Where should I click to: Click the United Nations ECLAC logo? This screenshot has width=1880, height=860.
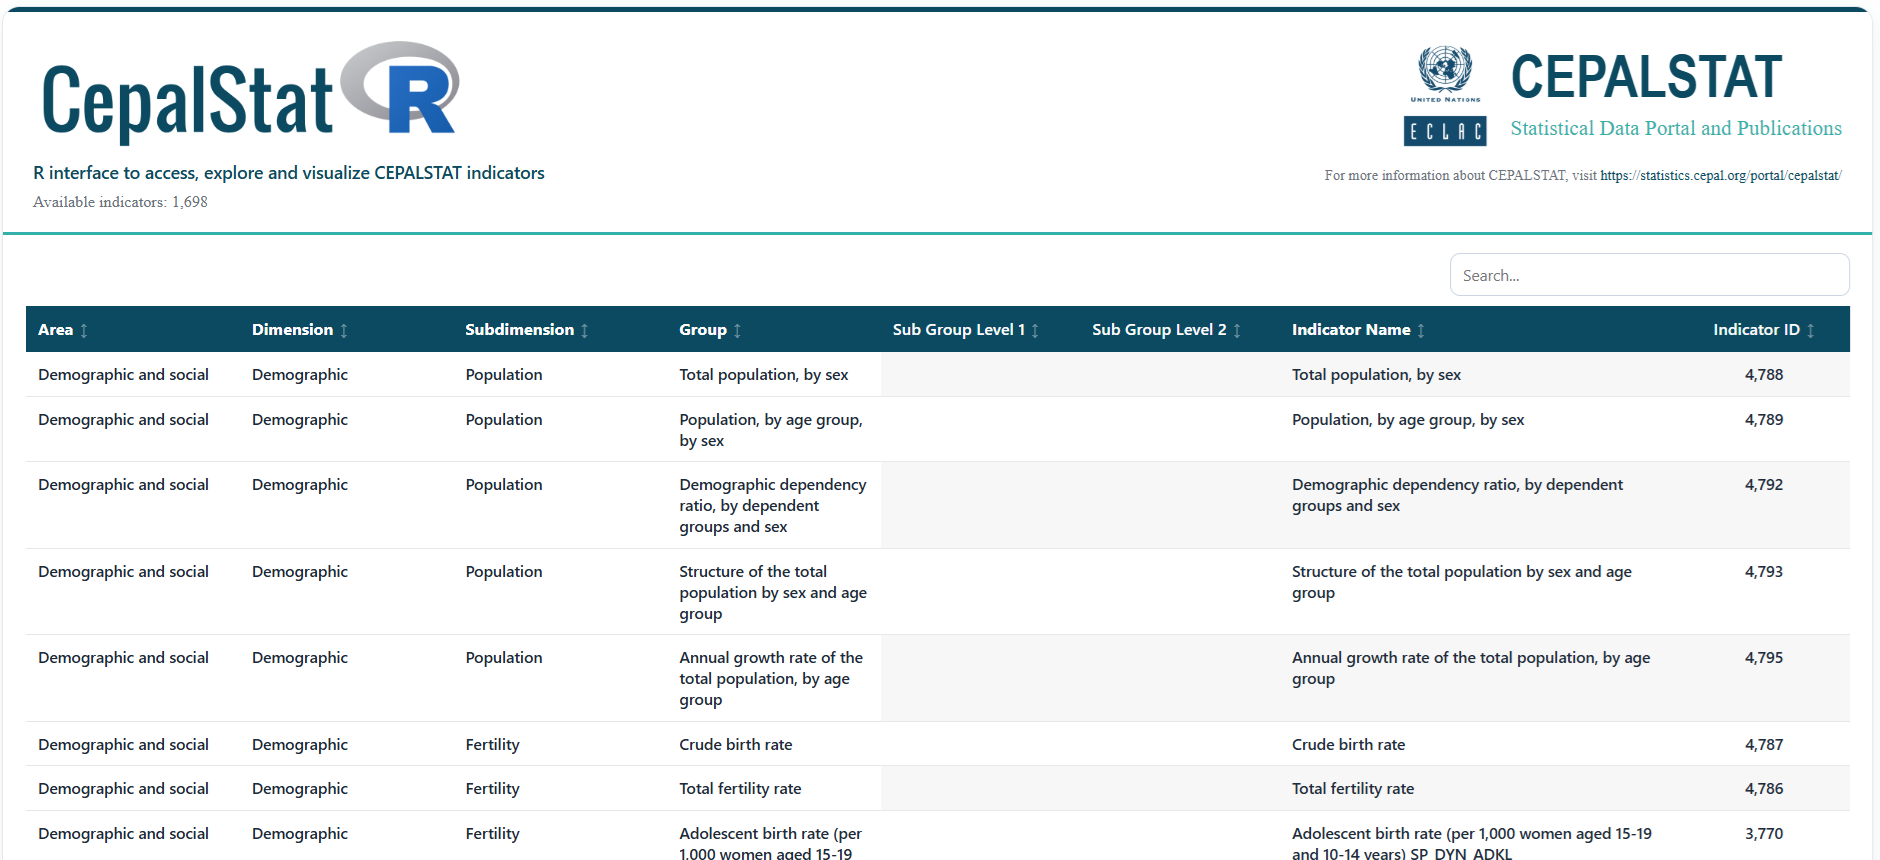pyautogui.click(x=1445, y=96)
